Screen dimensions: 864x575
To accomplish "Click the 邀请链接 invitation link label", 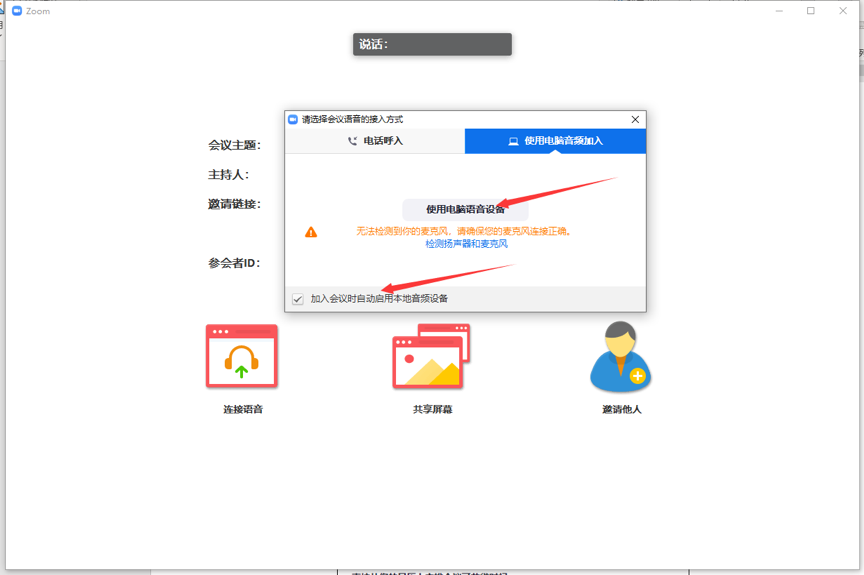I will [x=234, y=204].
